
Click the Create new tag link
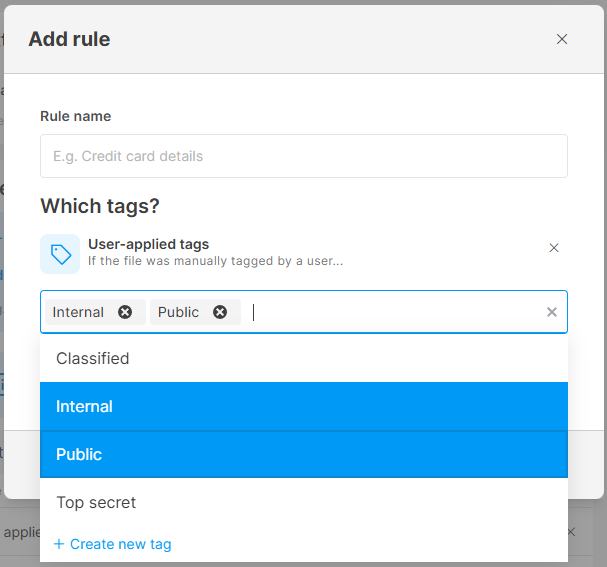[120, 544]
